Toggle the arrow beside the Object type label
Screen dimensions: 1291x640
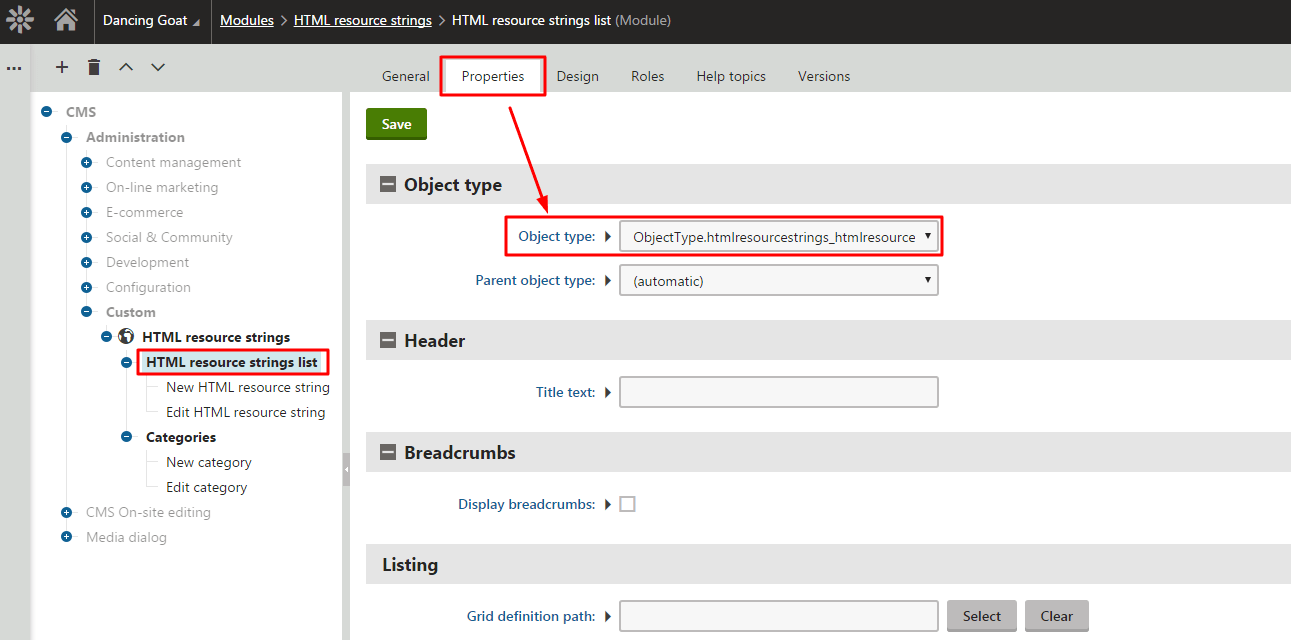point(608,236)
